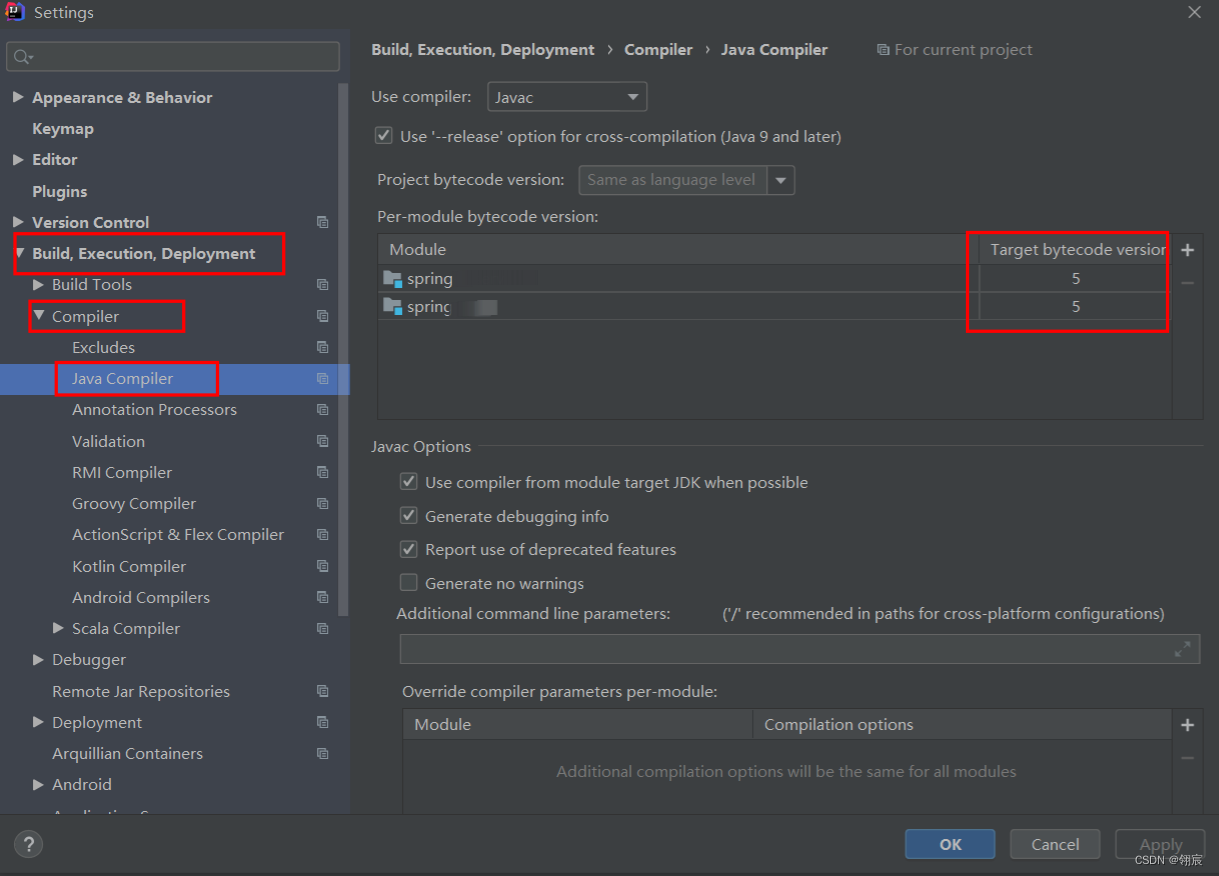Click project-scope icon beside Annotation Processors
This screenshot has height=876, width=1219.
(322, 410)
